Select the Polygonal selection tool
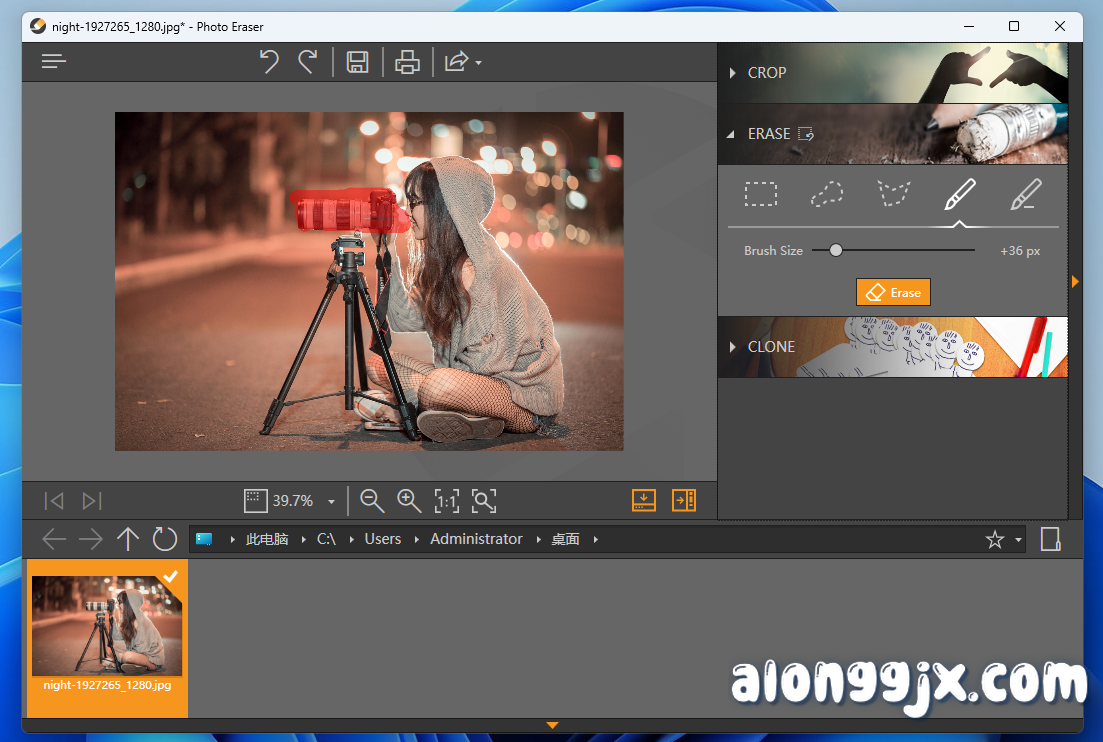Viewport: 1103px width, 742px height. click(893, 194)
